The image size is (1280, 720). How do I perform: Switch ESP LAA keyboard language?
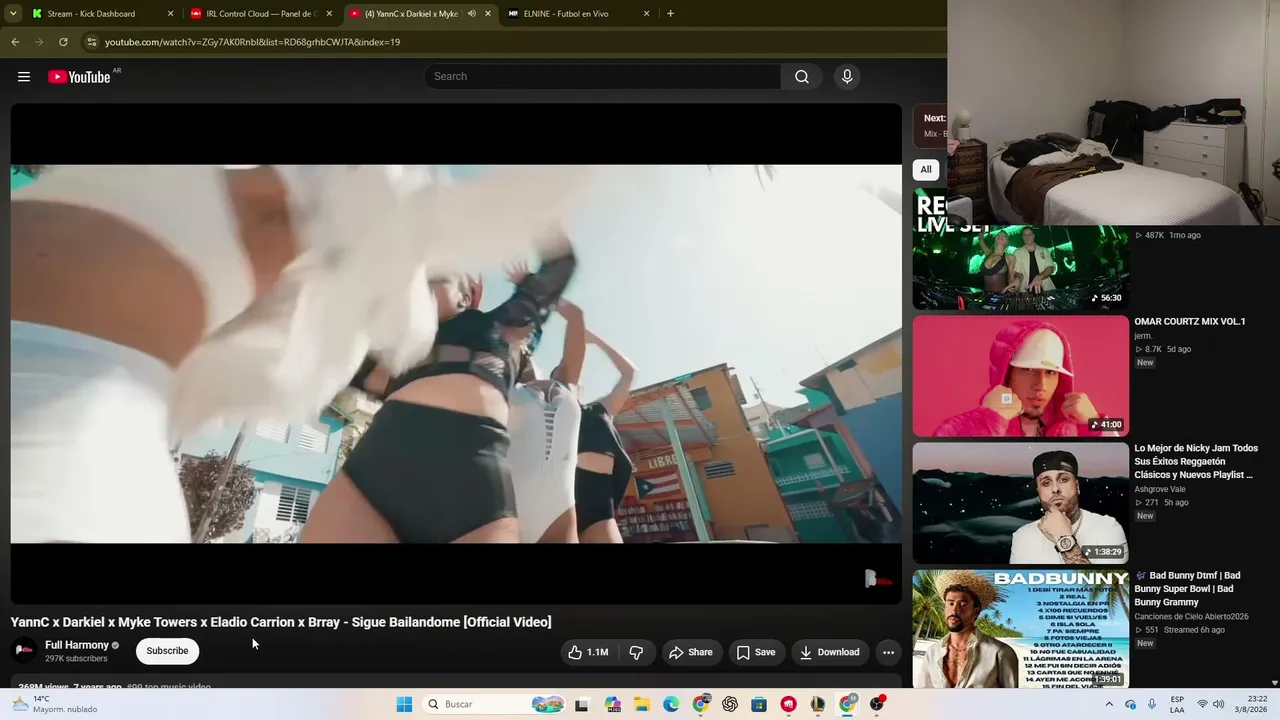point(1177,704)
